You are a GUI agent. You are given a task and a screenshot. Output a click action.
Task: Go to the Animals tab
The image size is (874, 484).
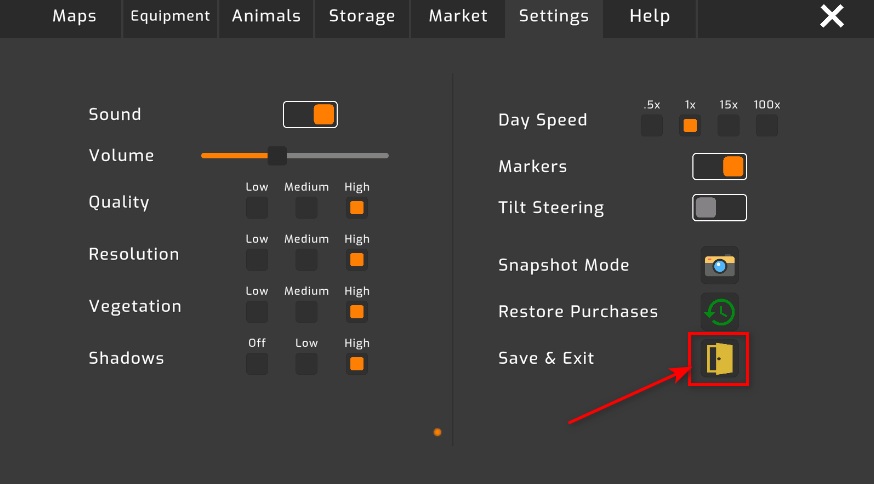tap(266, 17)
